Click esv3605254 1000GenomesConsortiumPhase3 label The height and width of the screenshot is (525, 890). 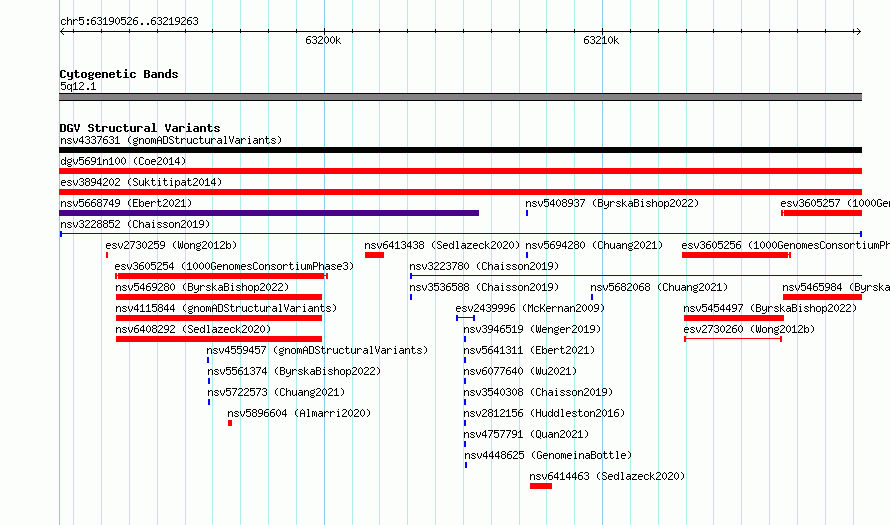tap(234, 266)
